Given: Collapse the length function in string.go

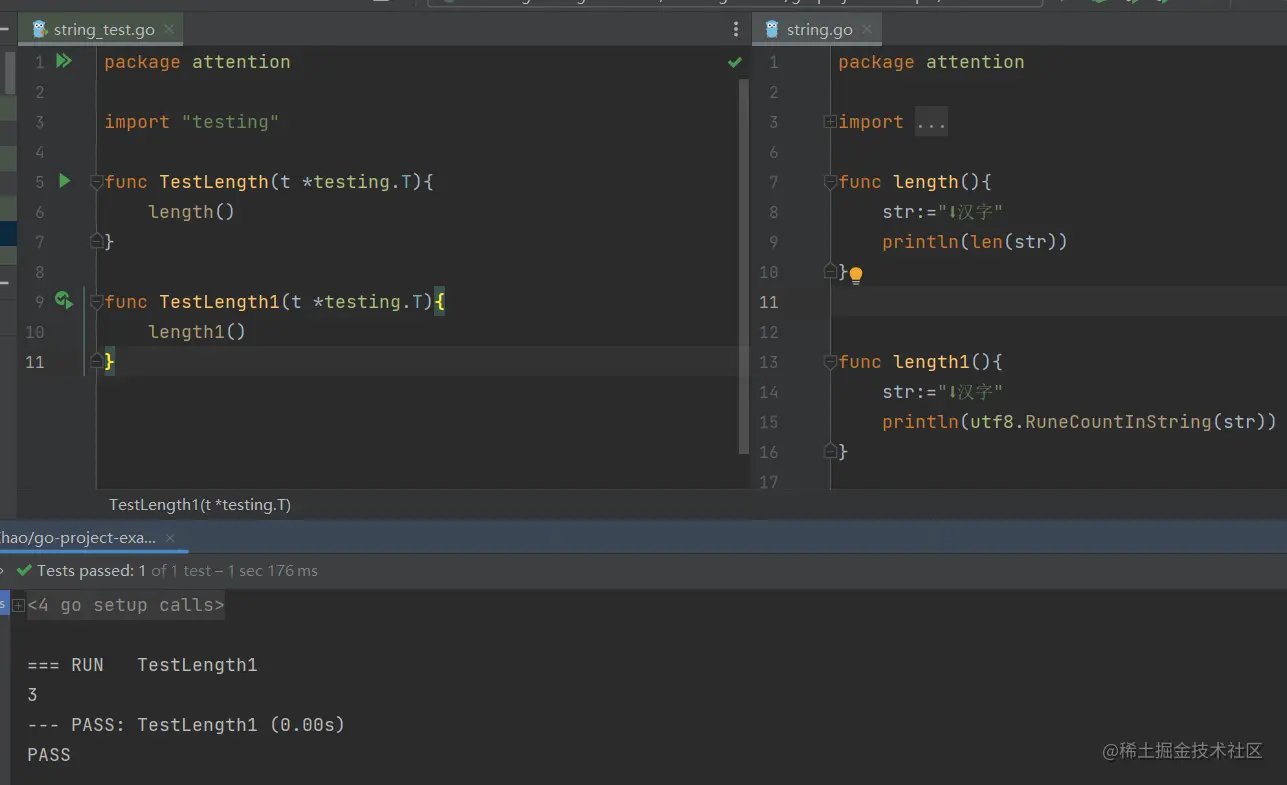Looking at the screenshot, I should (x=830, y=182).
